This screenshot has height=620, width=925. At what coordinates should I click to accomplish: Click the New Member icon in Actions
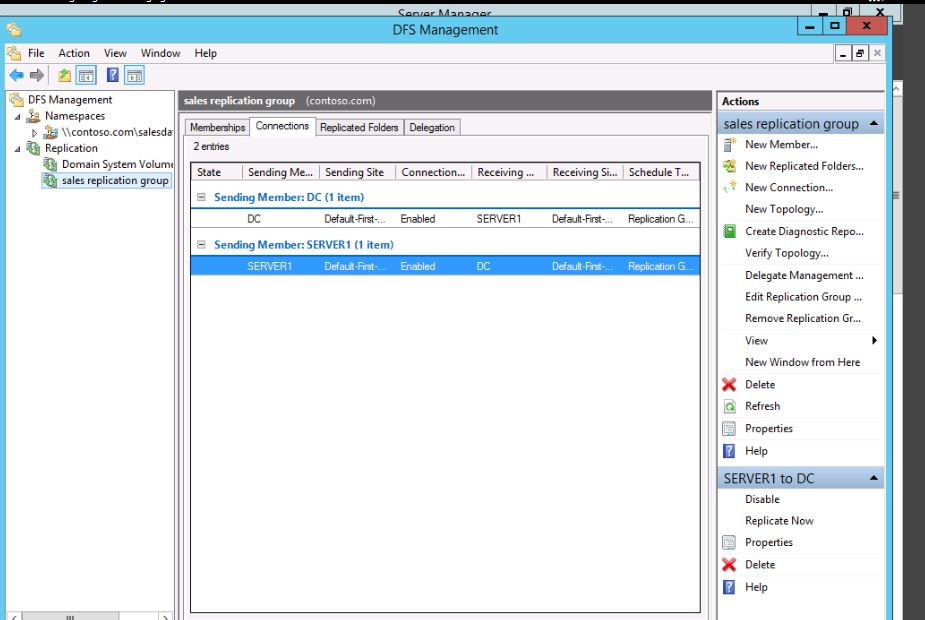pyautogui.click(x=730, y=145)
